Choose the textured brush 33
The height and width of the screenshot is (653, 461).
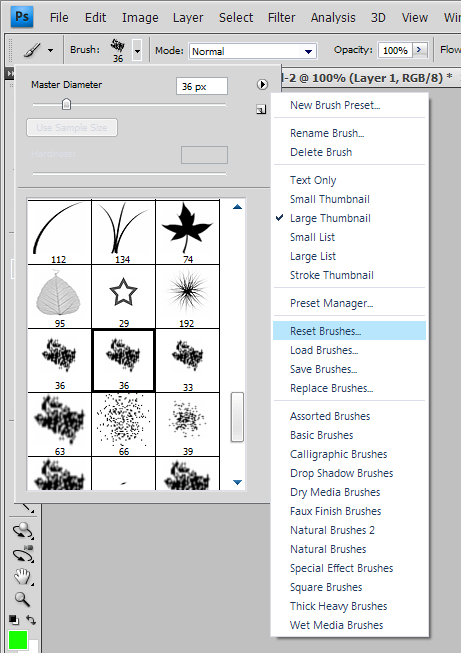point(187,361)
